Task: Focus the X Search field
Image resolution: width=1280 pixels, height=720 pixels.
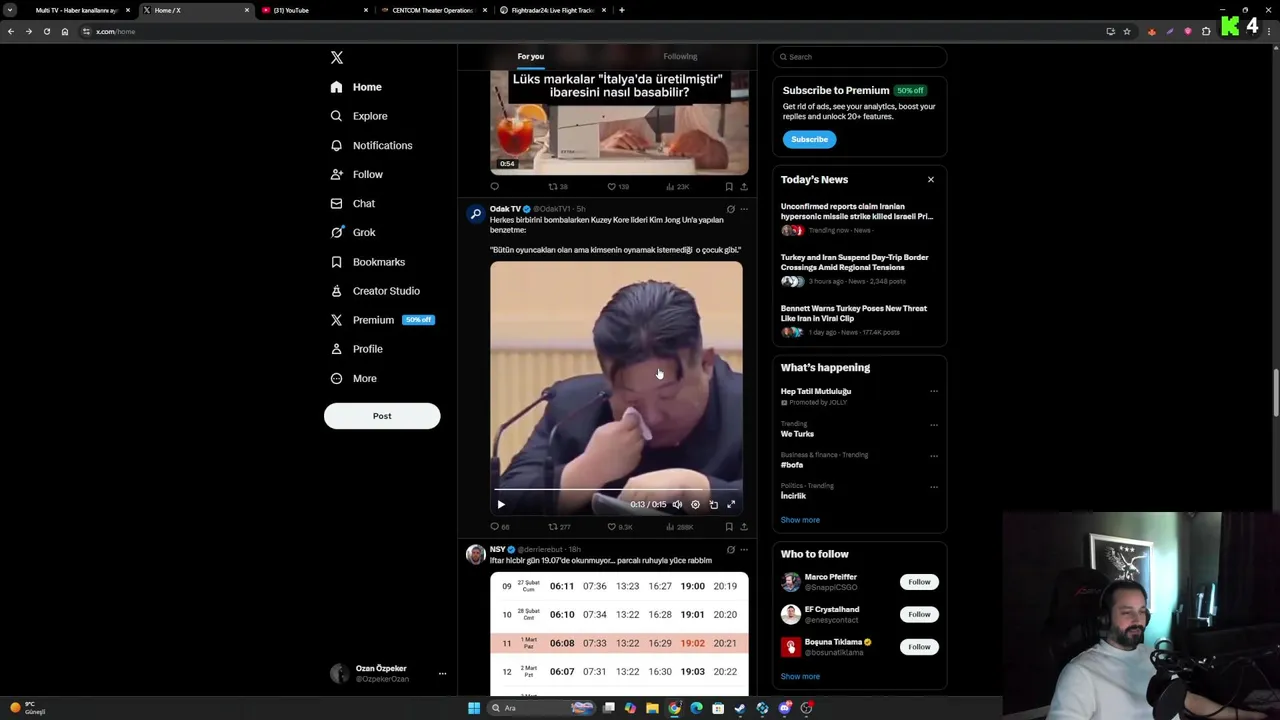Action: tap(859, 57)
